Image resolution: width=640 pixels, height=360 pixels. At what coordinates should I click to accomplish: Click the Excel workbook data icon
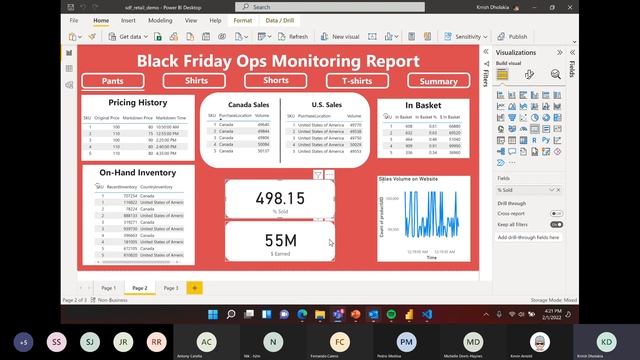click(x=158, y=37)
